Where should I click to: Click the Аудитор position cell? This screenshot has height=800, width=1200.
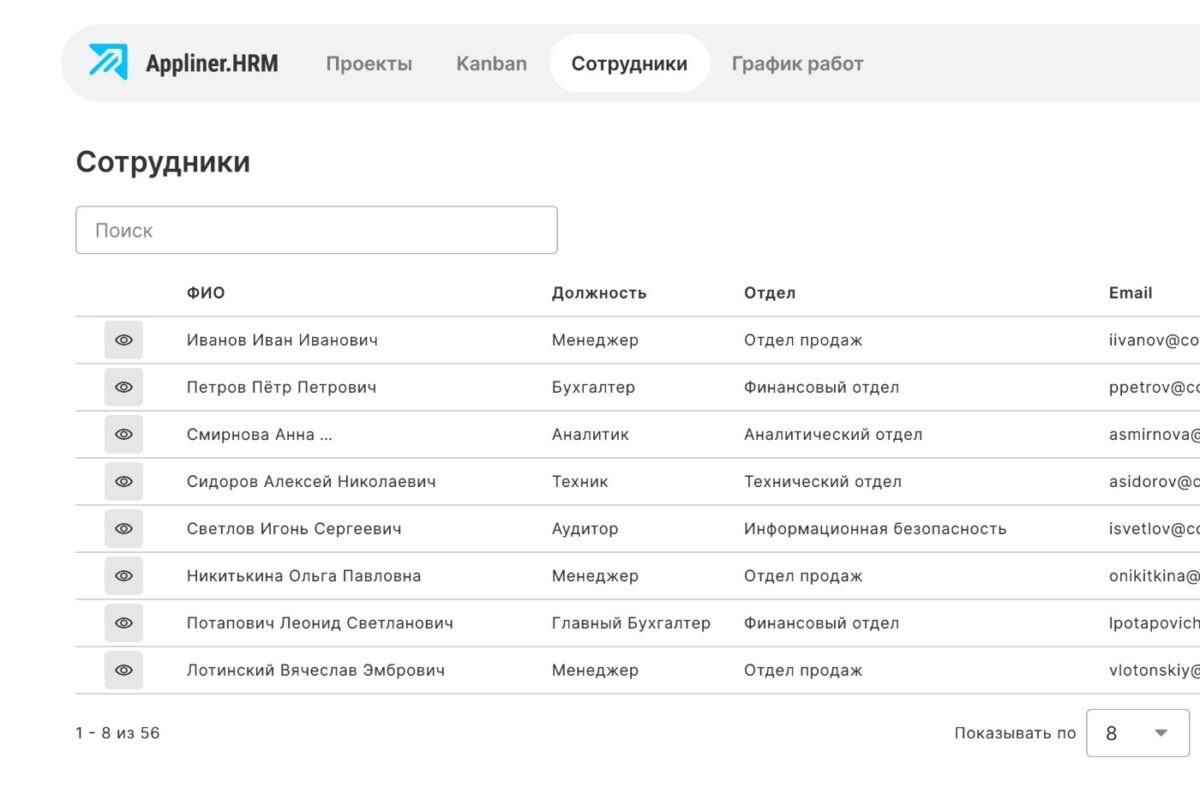point(585,528)
